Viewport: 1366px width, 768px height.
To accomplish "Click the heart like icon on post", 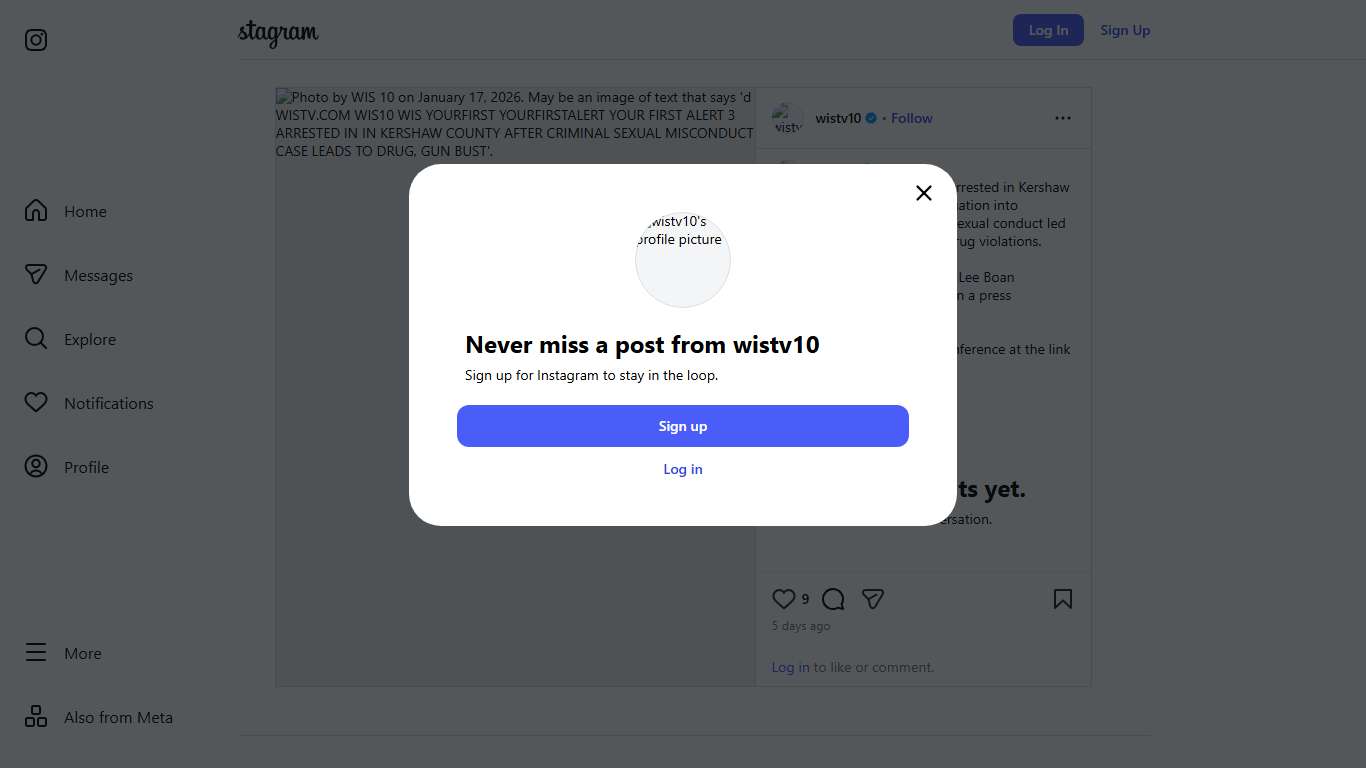I will pyautogui.click(x=784, y=599).
